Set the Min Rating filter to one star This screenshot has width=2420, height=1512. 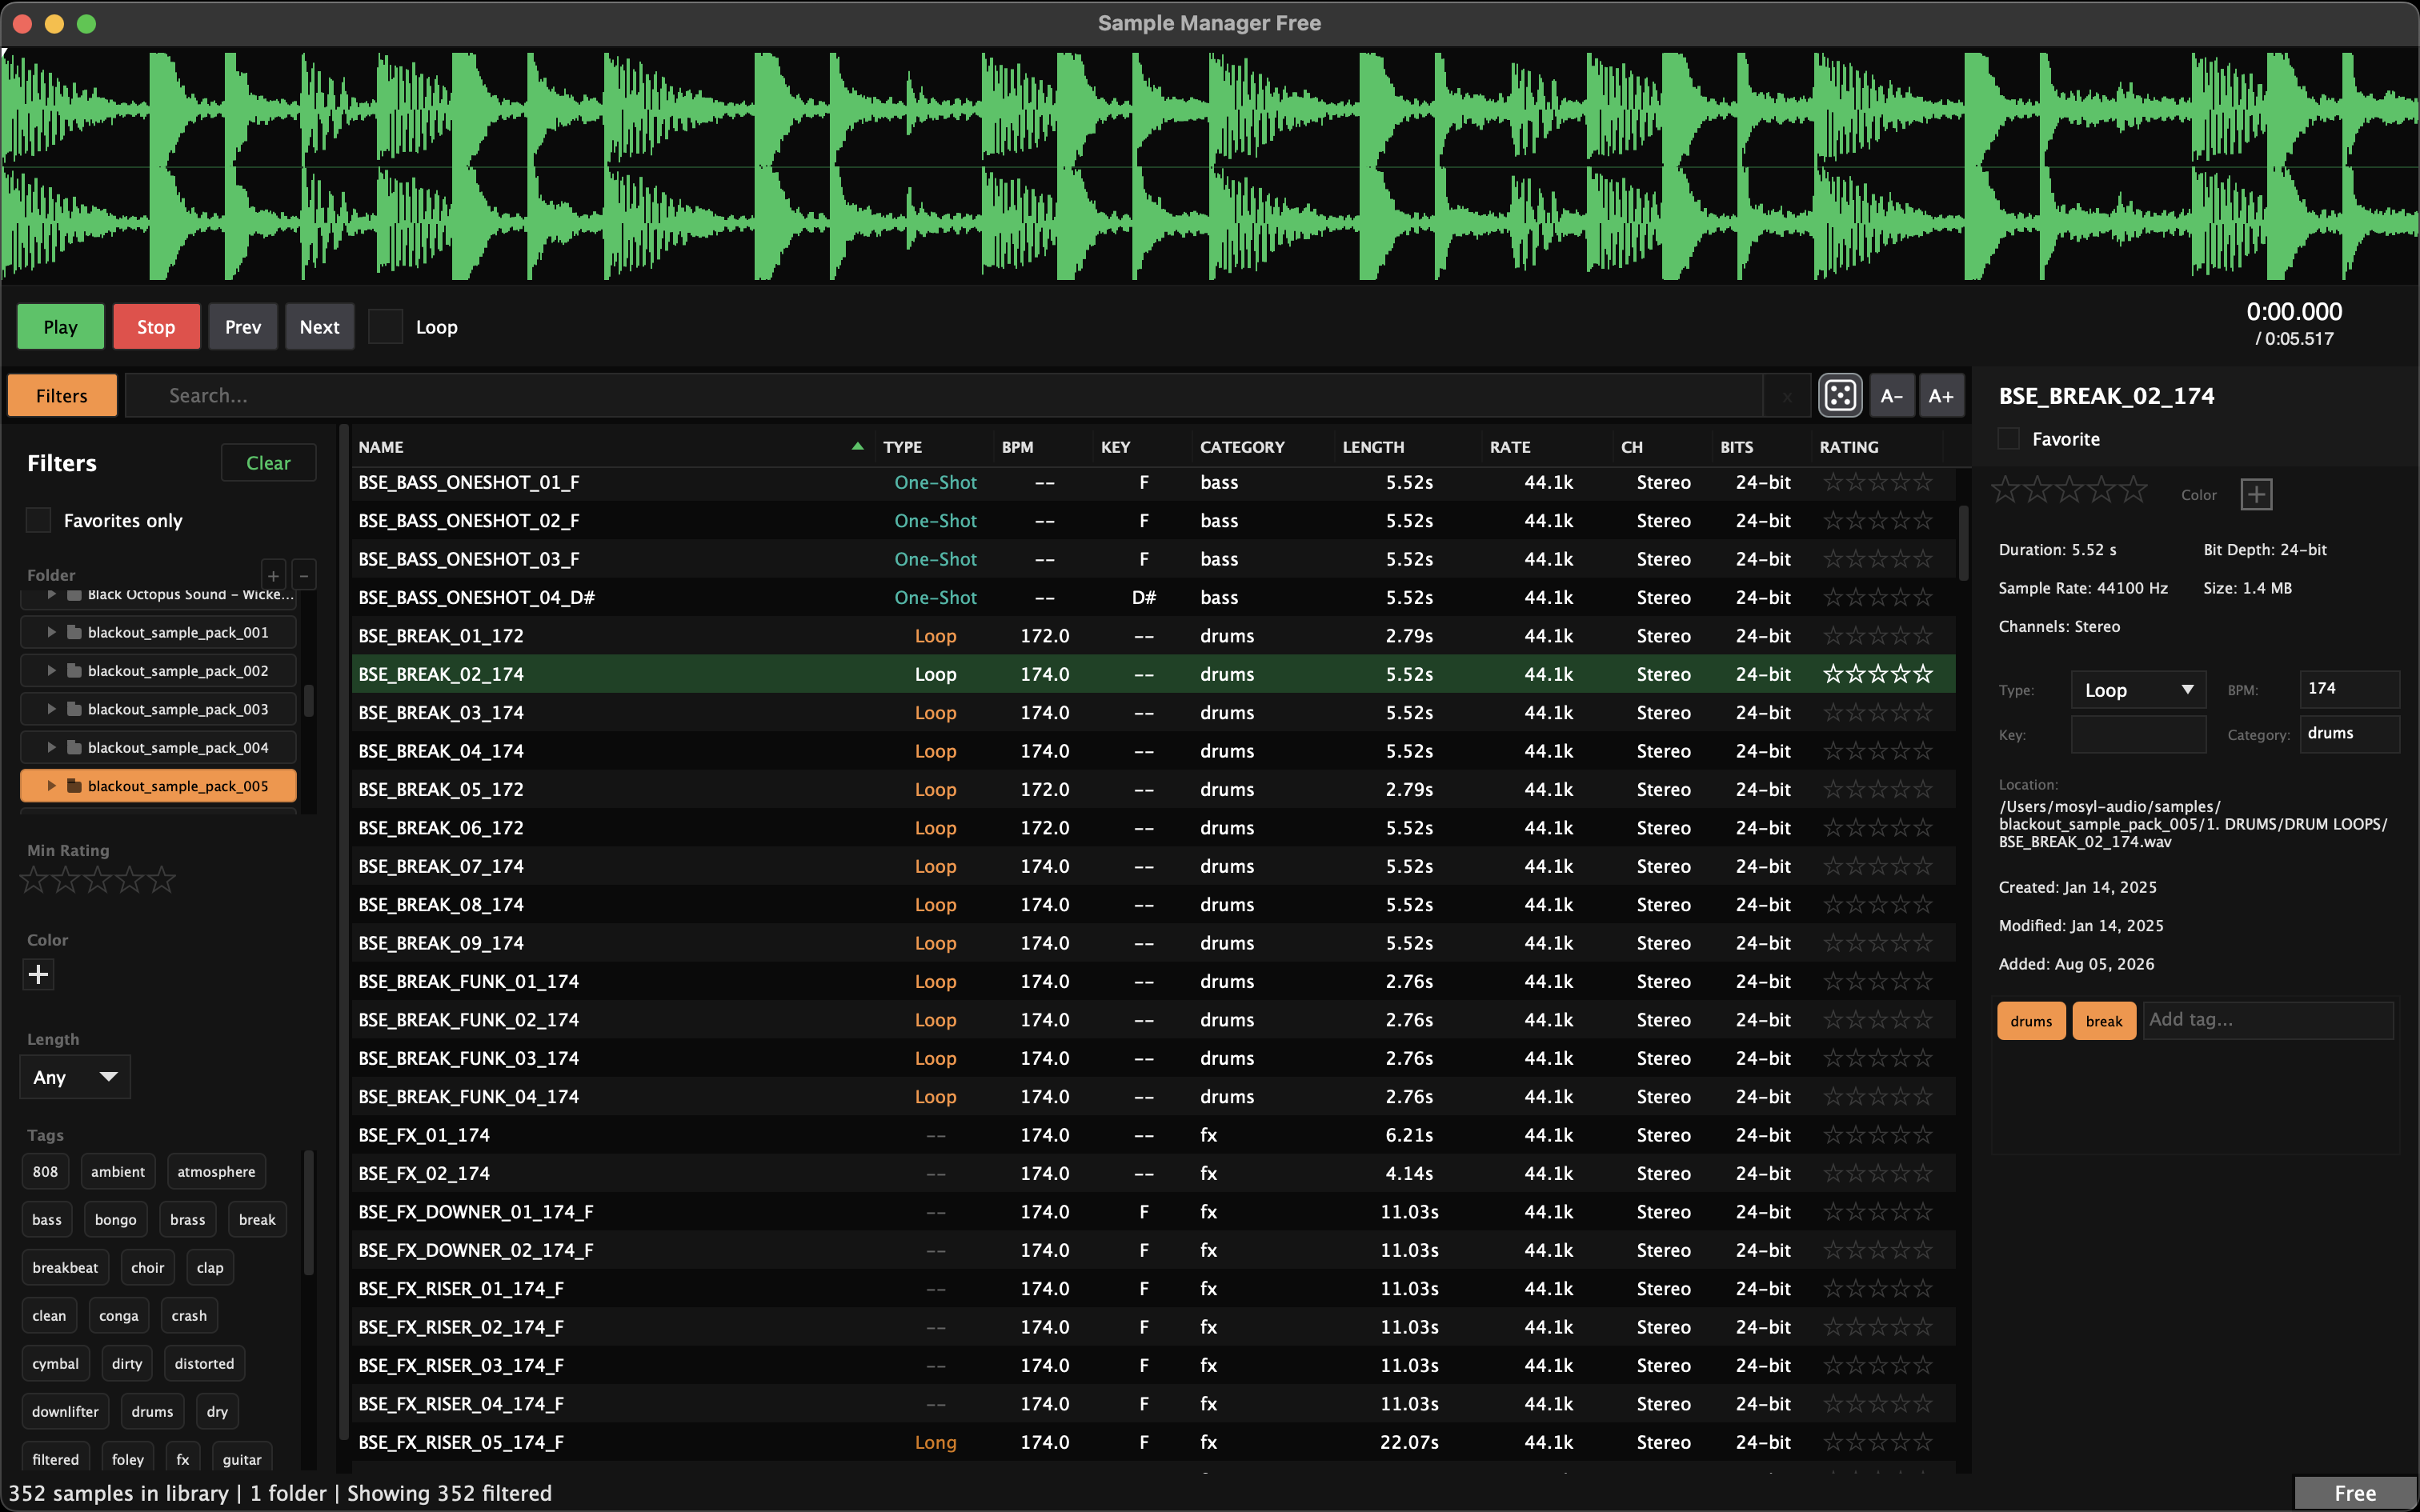click(x=34, y=880)
